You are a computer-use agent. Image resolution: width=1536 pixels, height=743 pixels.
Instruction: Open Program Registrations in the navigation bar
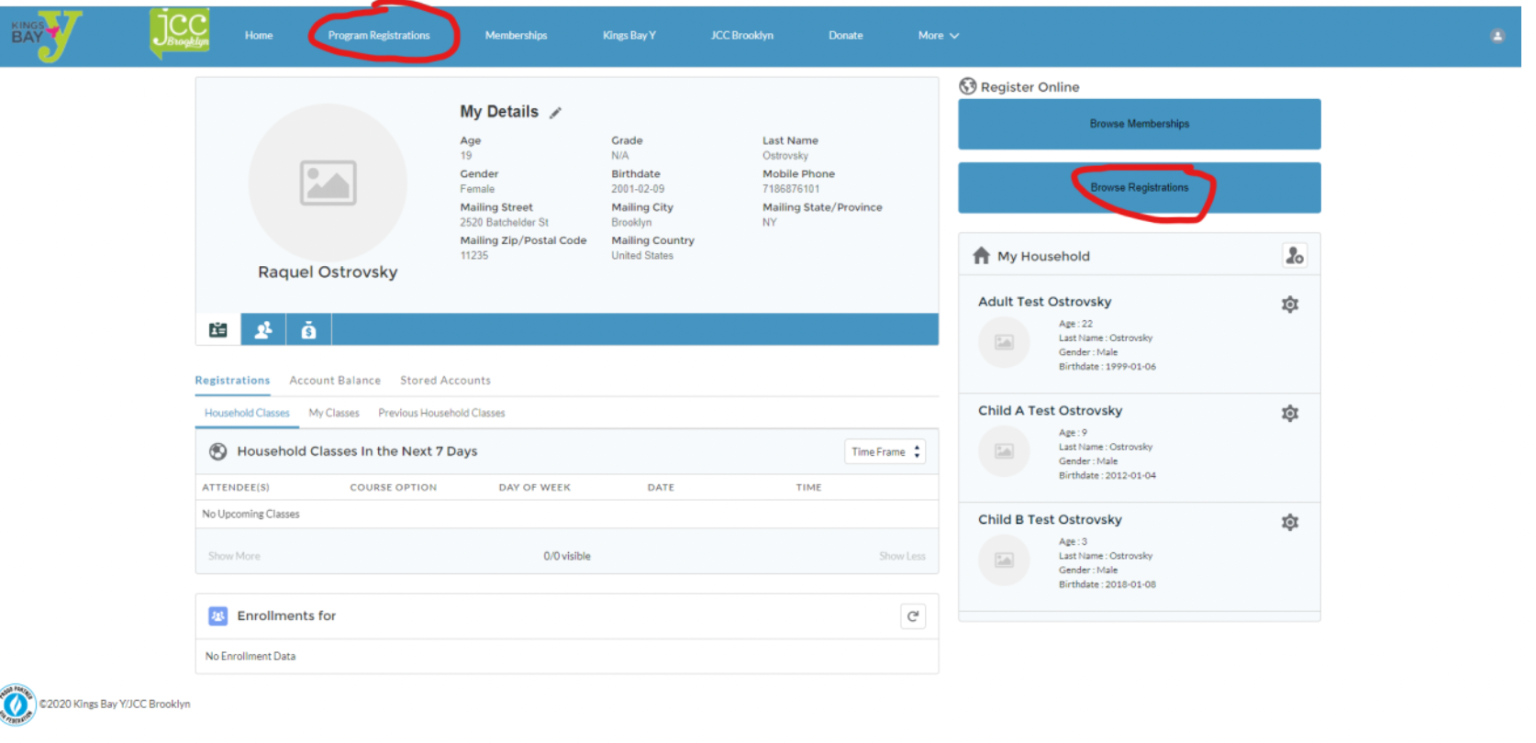tap(379, 35)
